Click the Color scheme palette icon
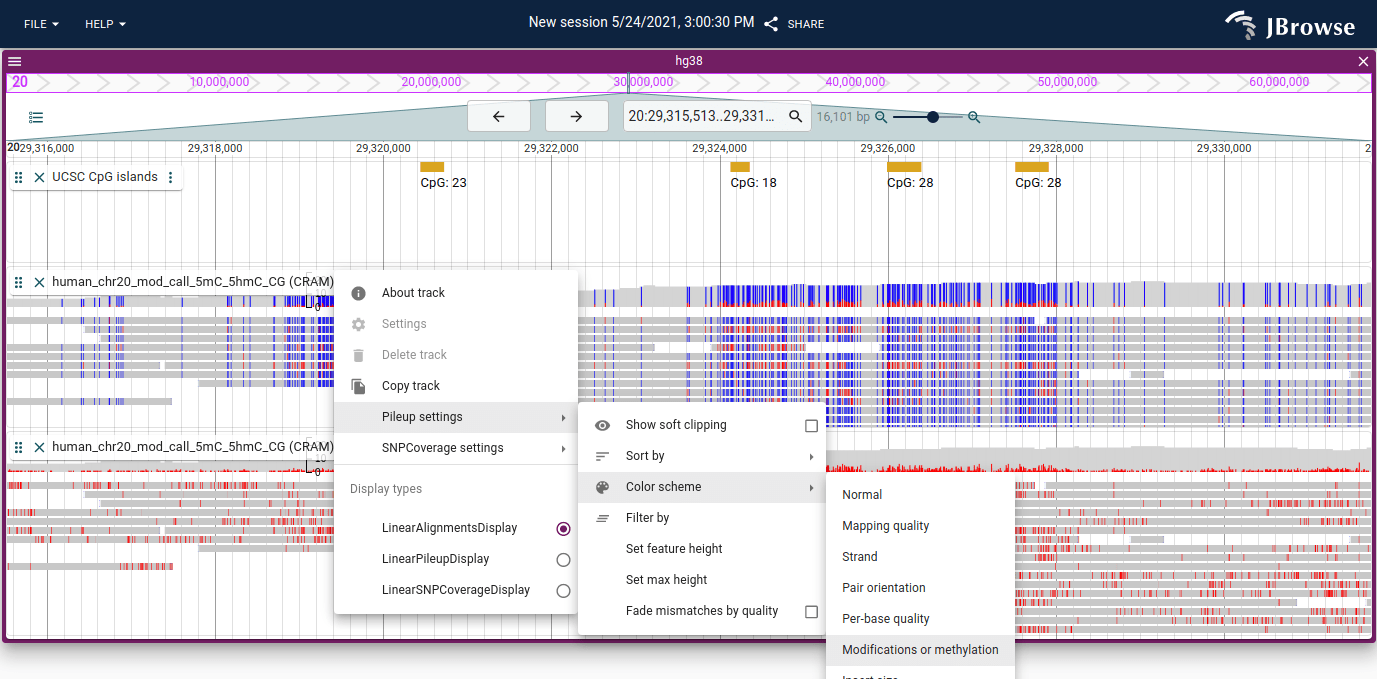The width and height of the screenshot is (1377, 679). click(x=602, y=487)
